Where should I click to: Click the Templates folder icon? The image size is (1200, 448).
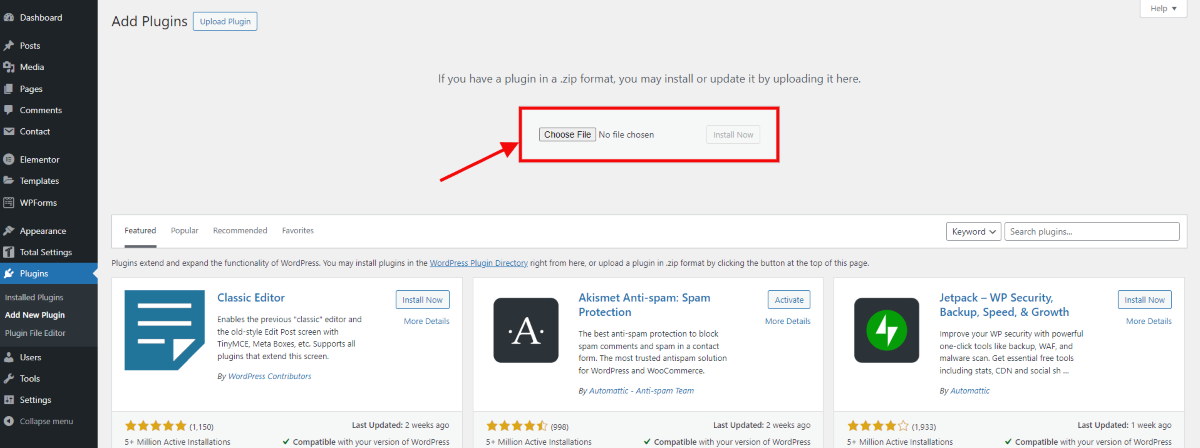pyautogui.click(x=9, y=181)
